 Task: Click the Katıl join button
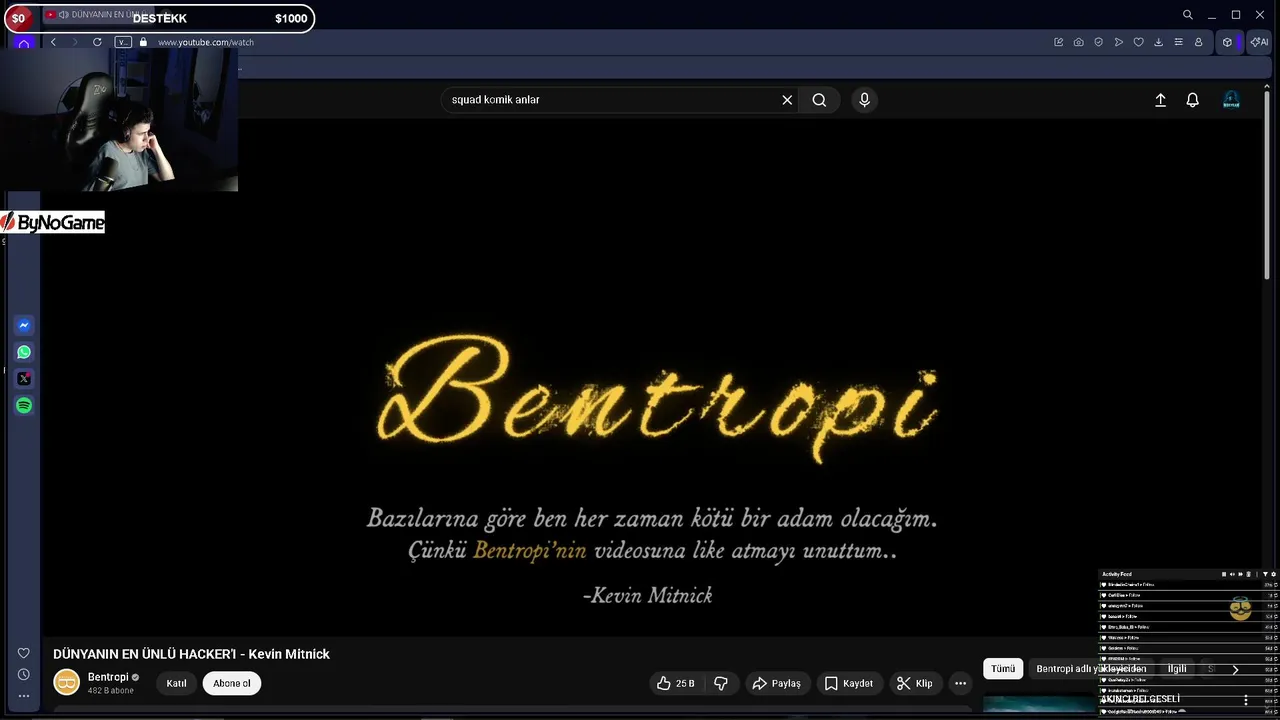click(x=176, y=683)
